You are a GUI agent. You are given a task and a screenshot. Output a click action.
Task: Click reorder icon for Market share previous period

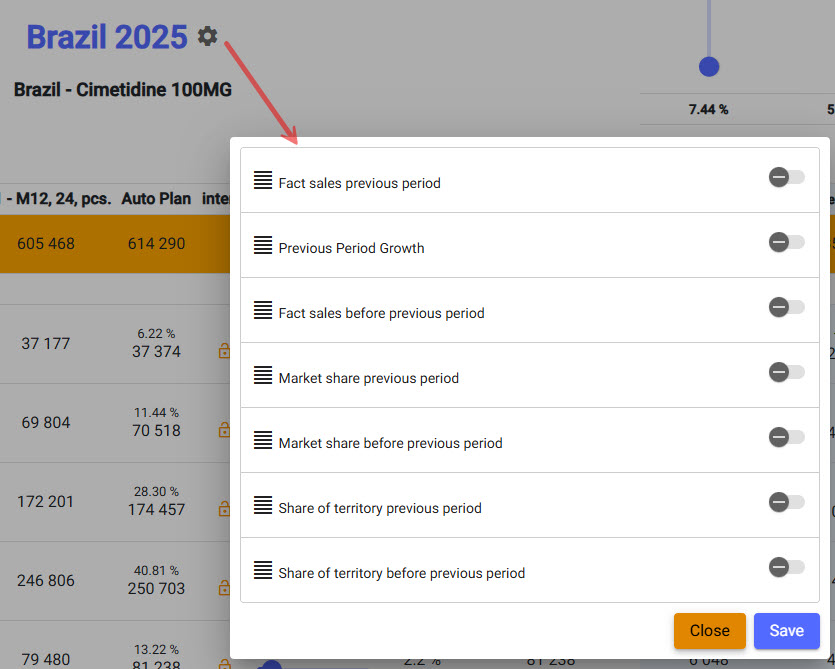[x=263, y=375]
